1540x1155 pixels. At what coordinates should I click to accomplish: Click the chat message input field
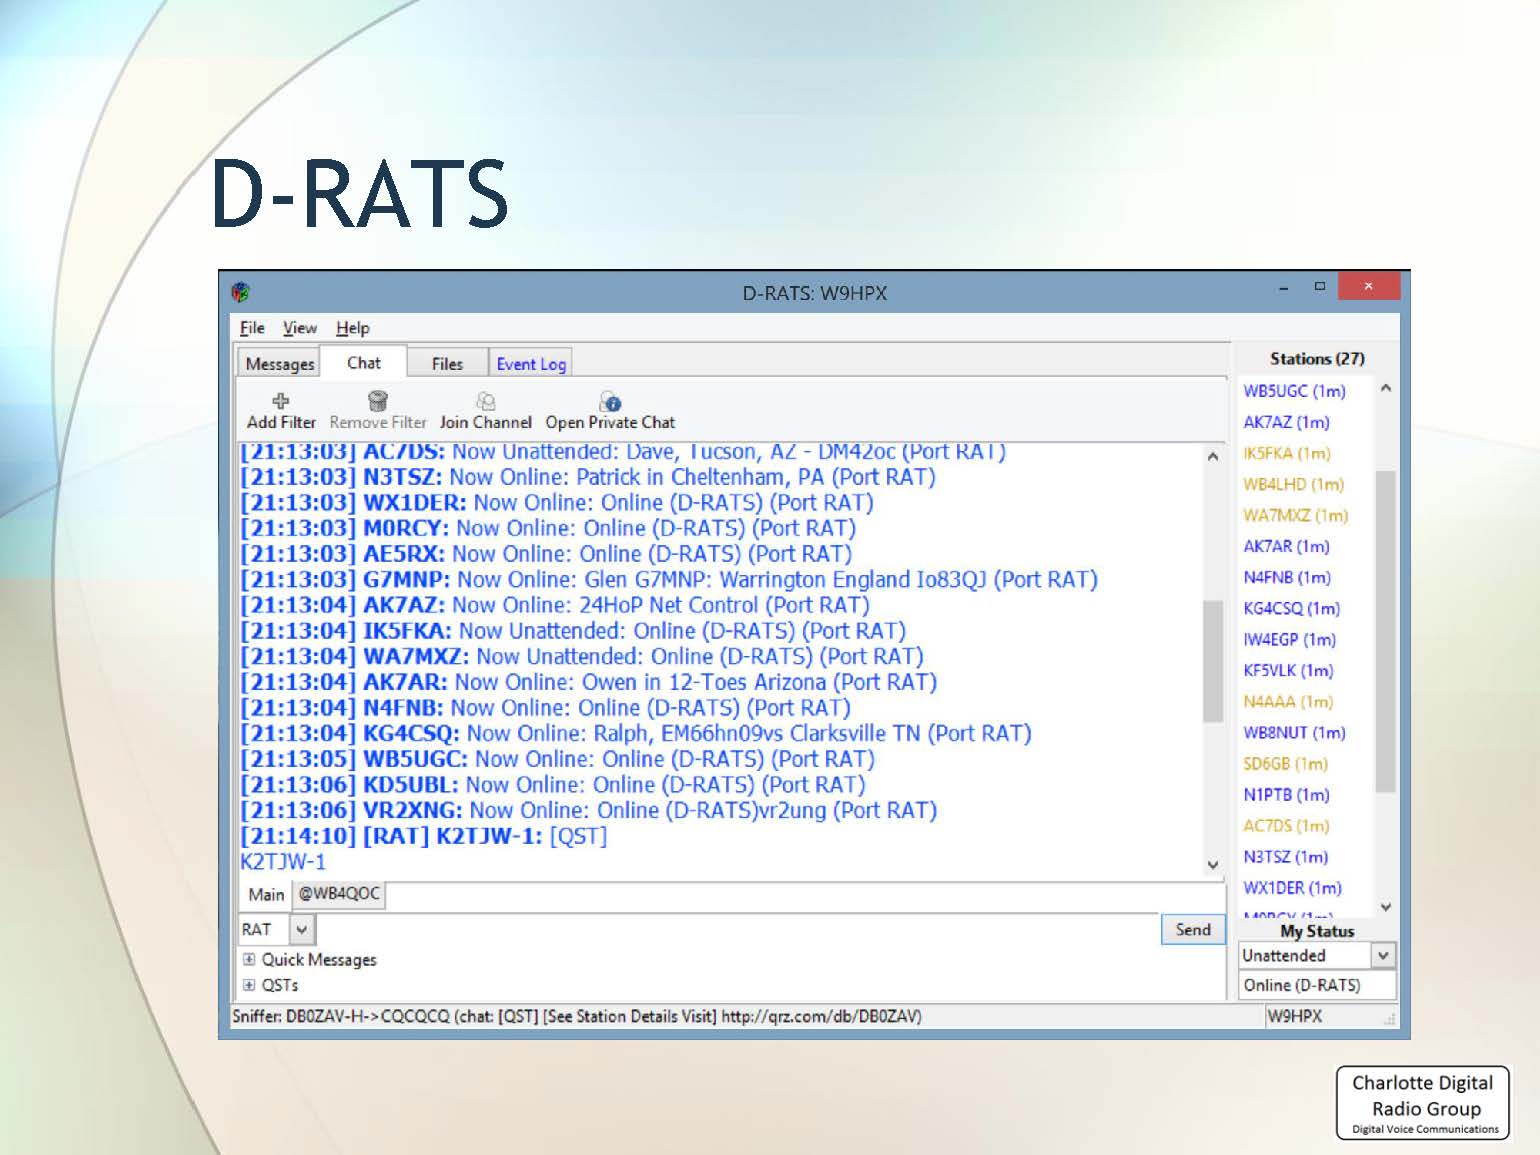737,929
